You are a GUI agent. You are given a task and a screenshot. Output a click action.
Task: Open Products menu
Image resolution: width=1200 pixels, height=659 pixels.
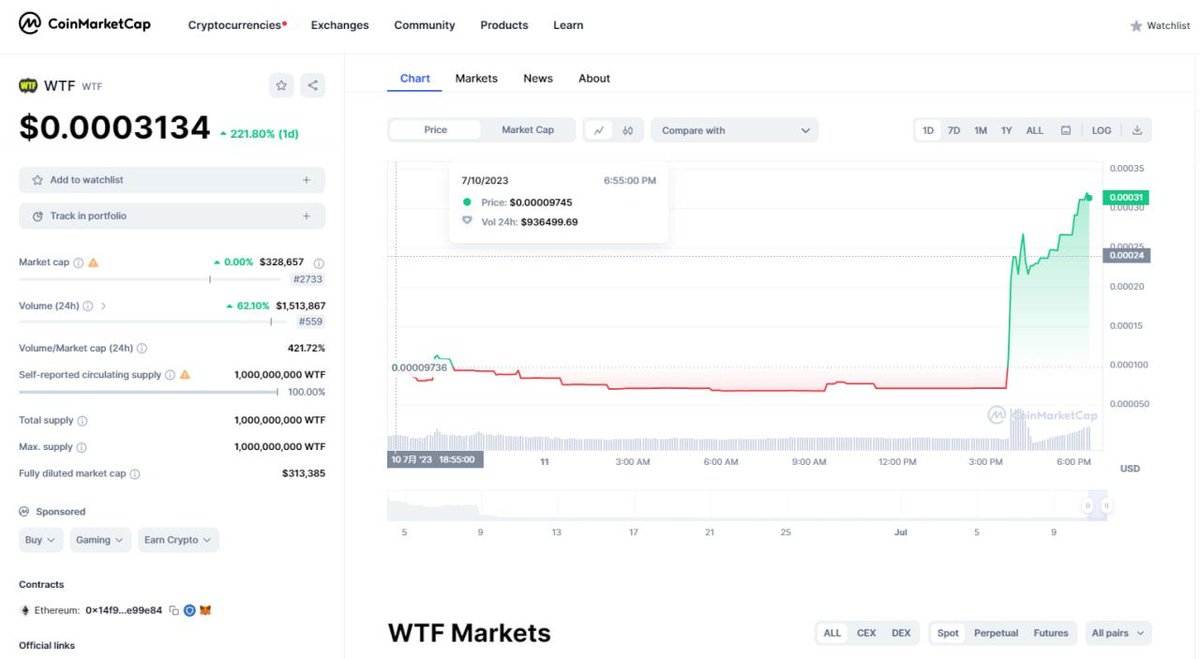pyautogui.click(x=504, y=25)
